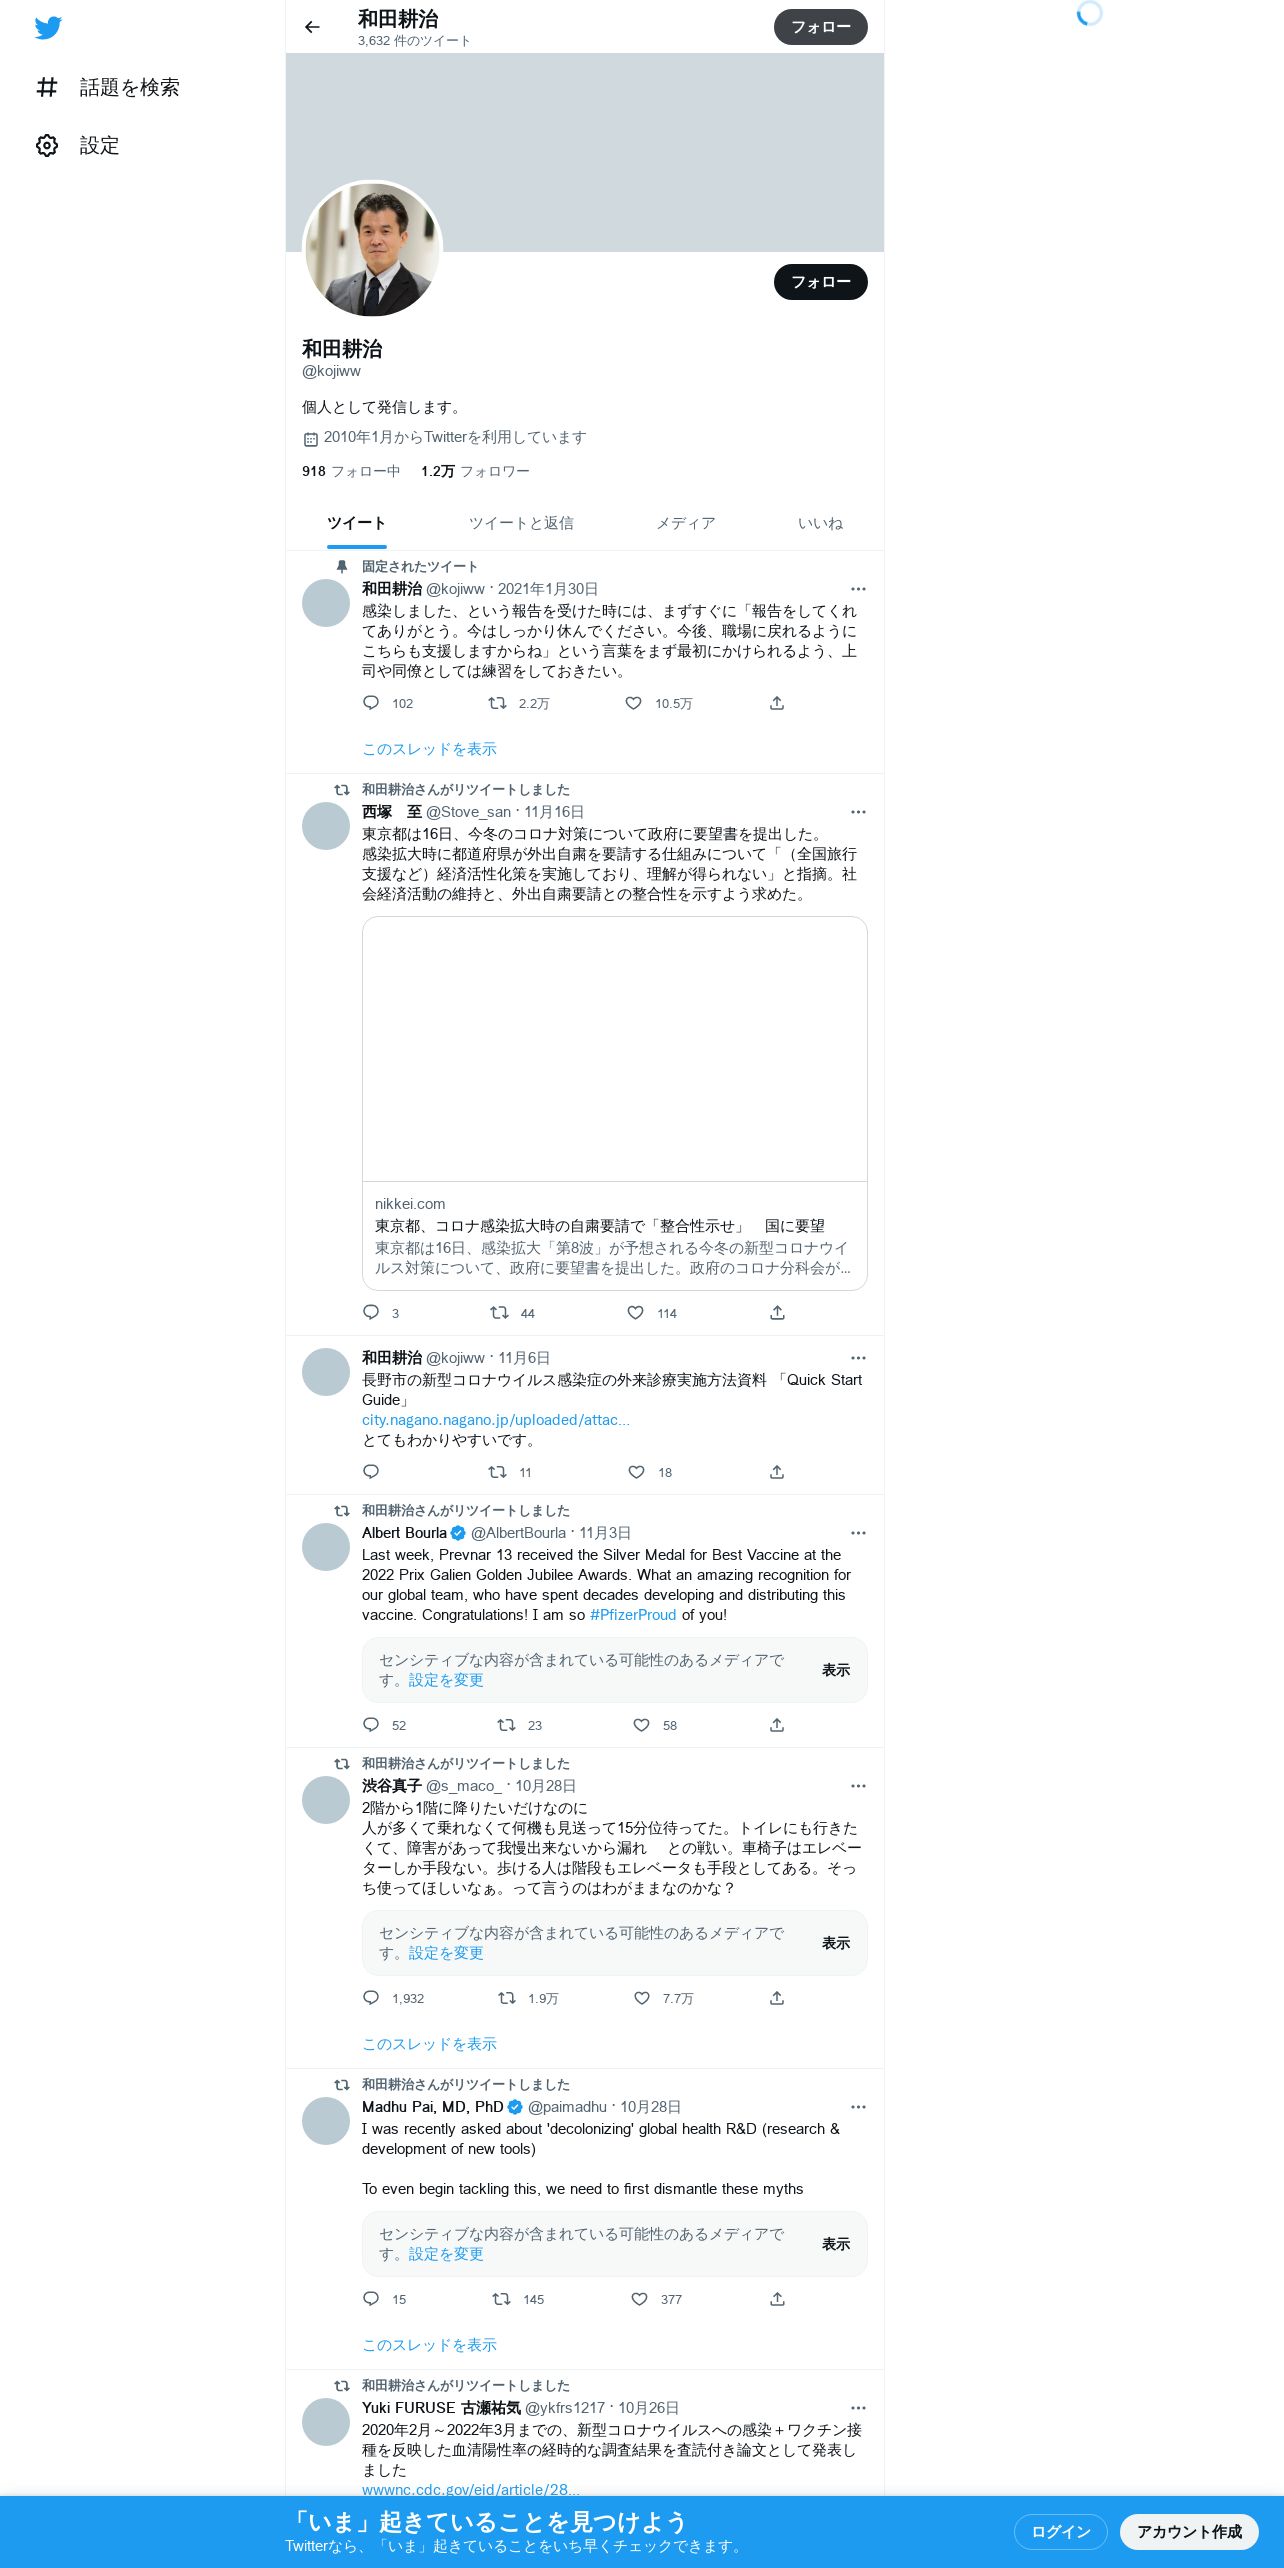Open more options on Albert Bourla's tweet
Screen dimensions: 1284x2568
pos(858,1533)
